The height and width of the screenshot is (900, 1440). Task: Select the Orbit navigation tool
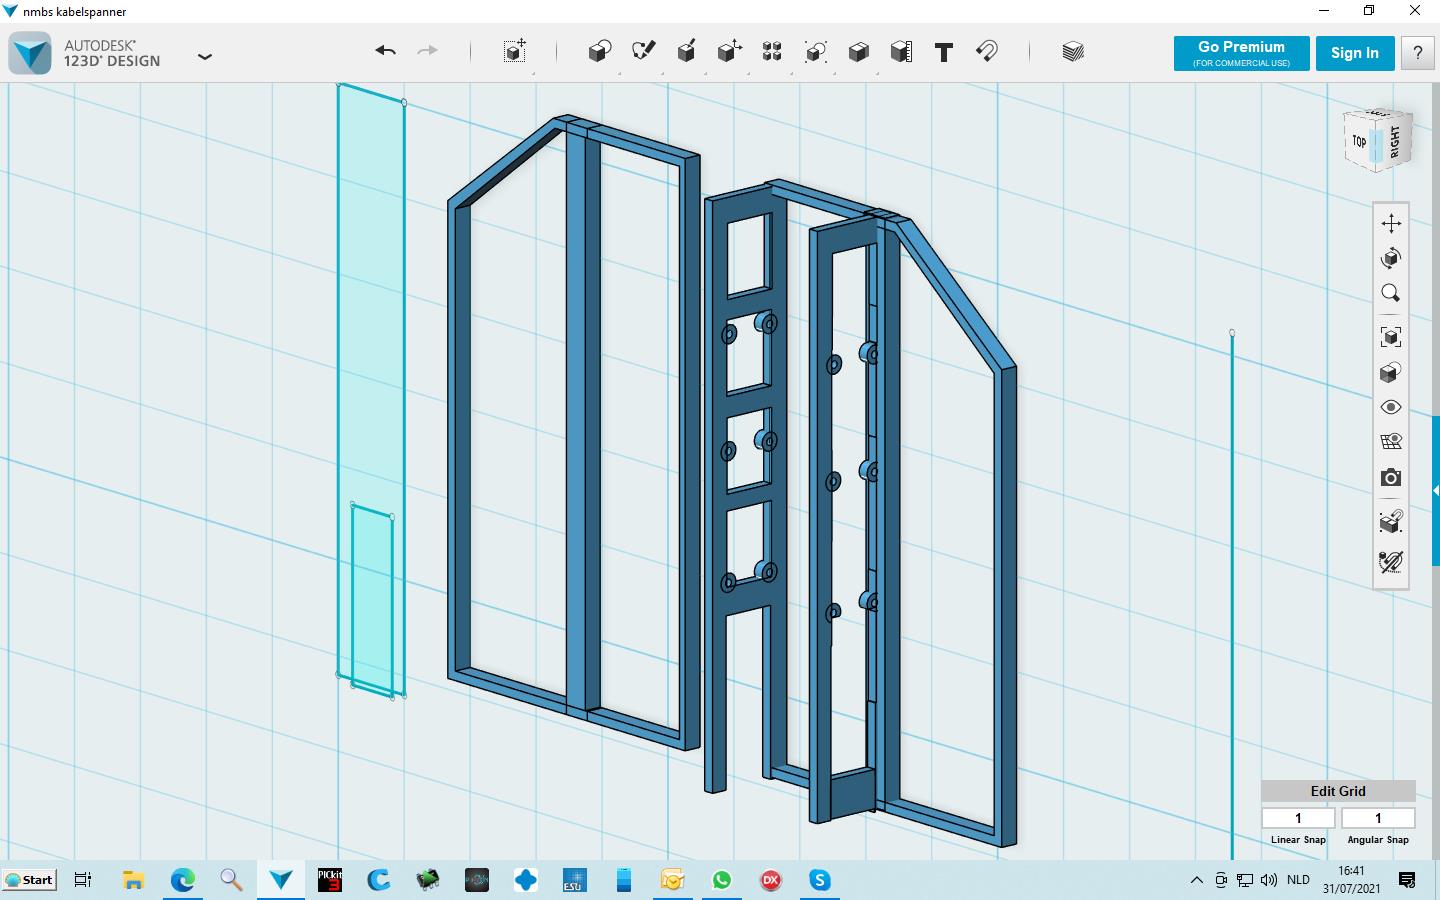1391,258
